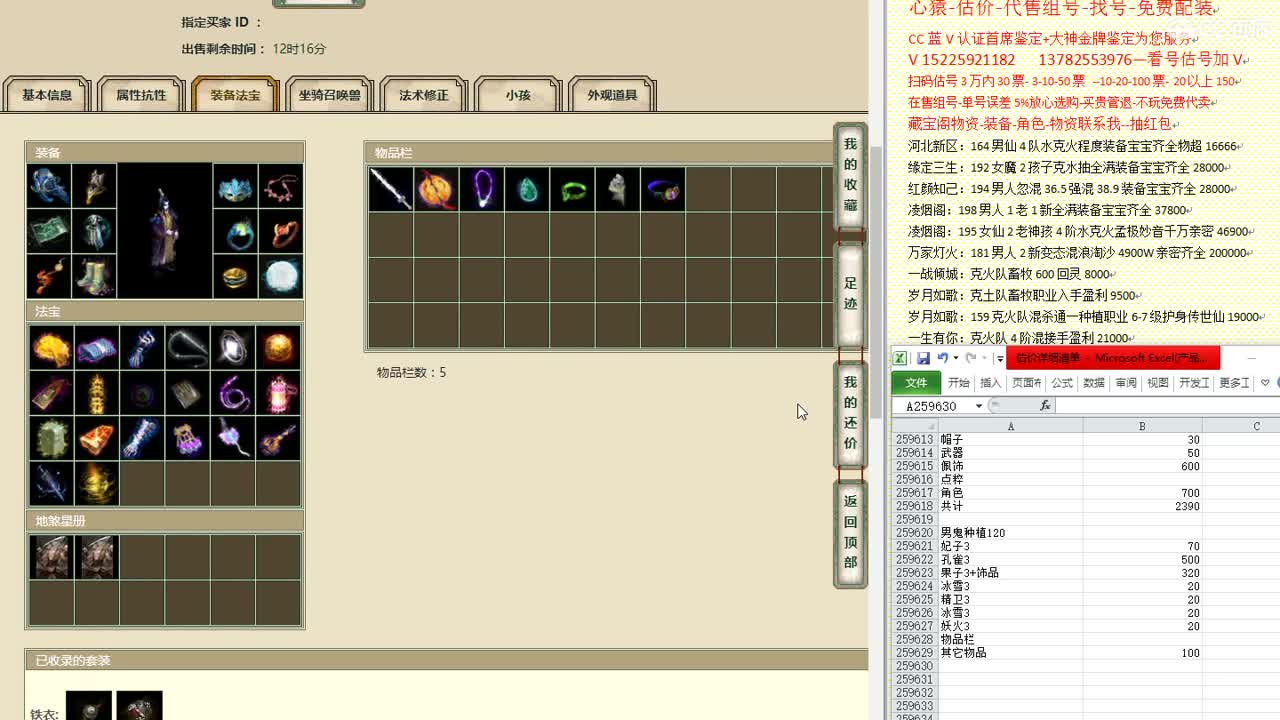Screen dimensions: 1280x720
Task: Open the 法术修正 tab
Action: (x=424, y=95)
